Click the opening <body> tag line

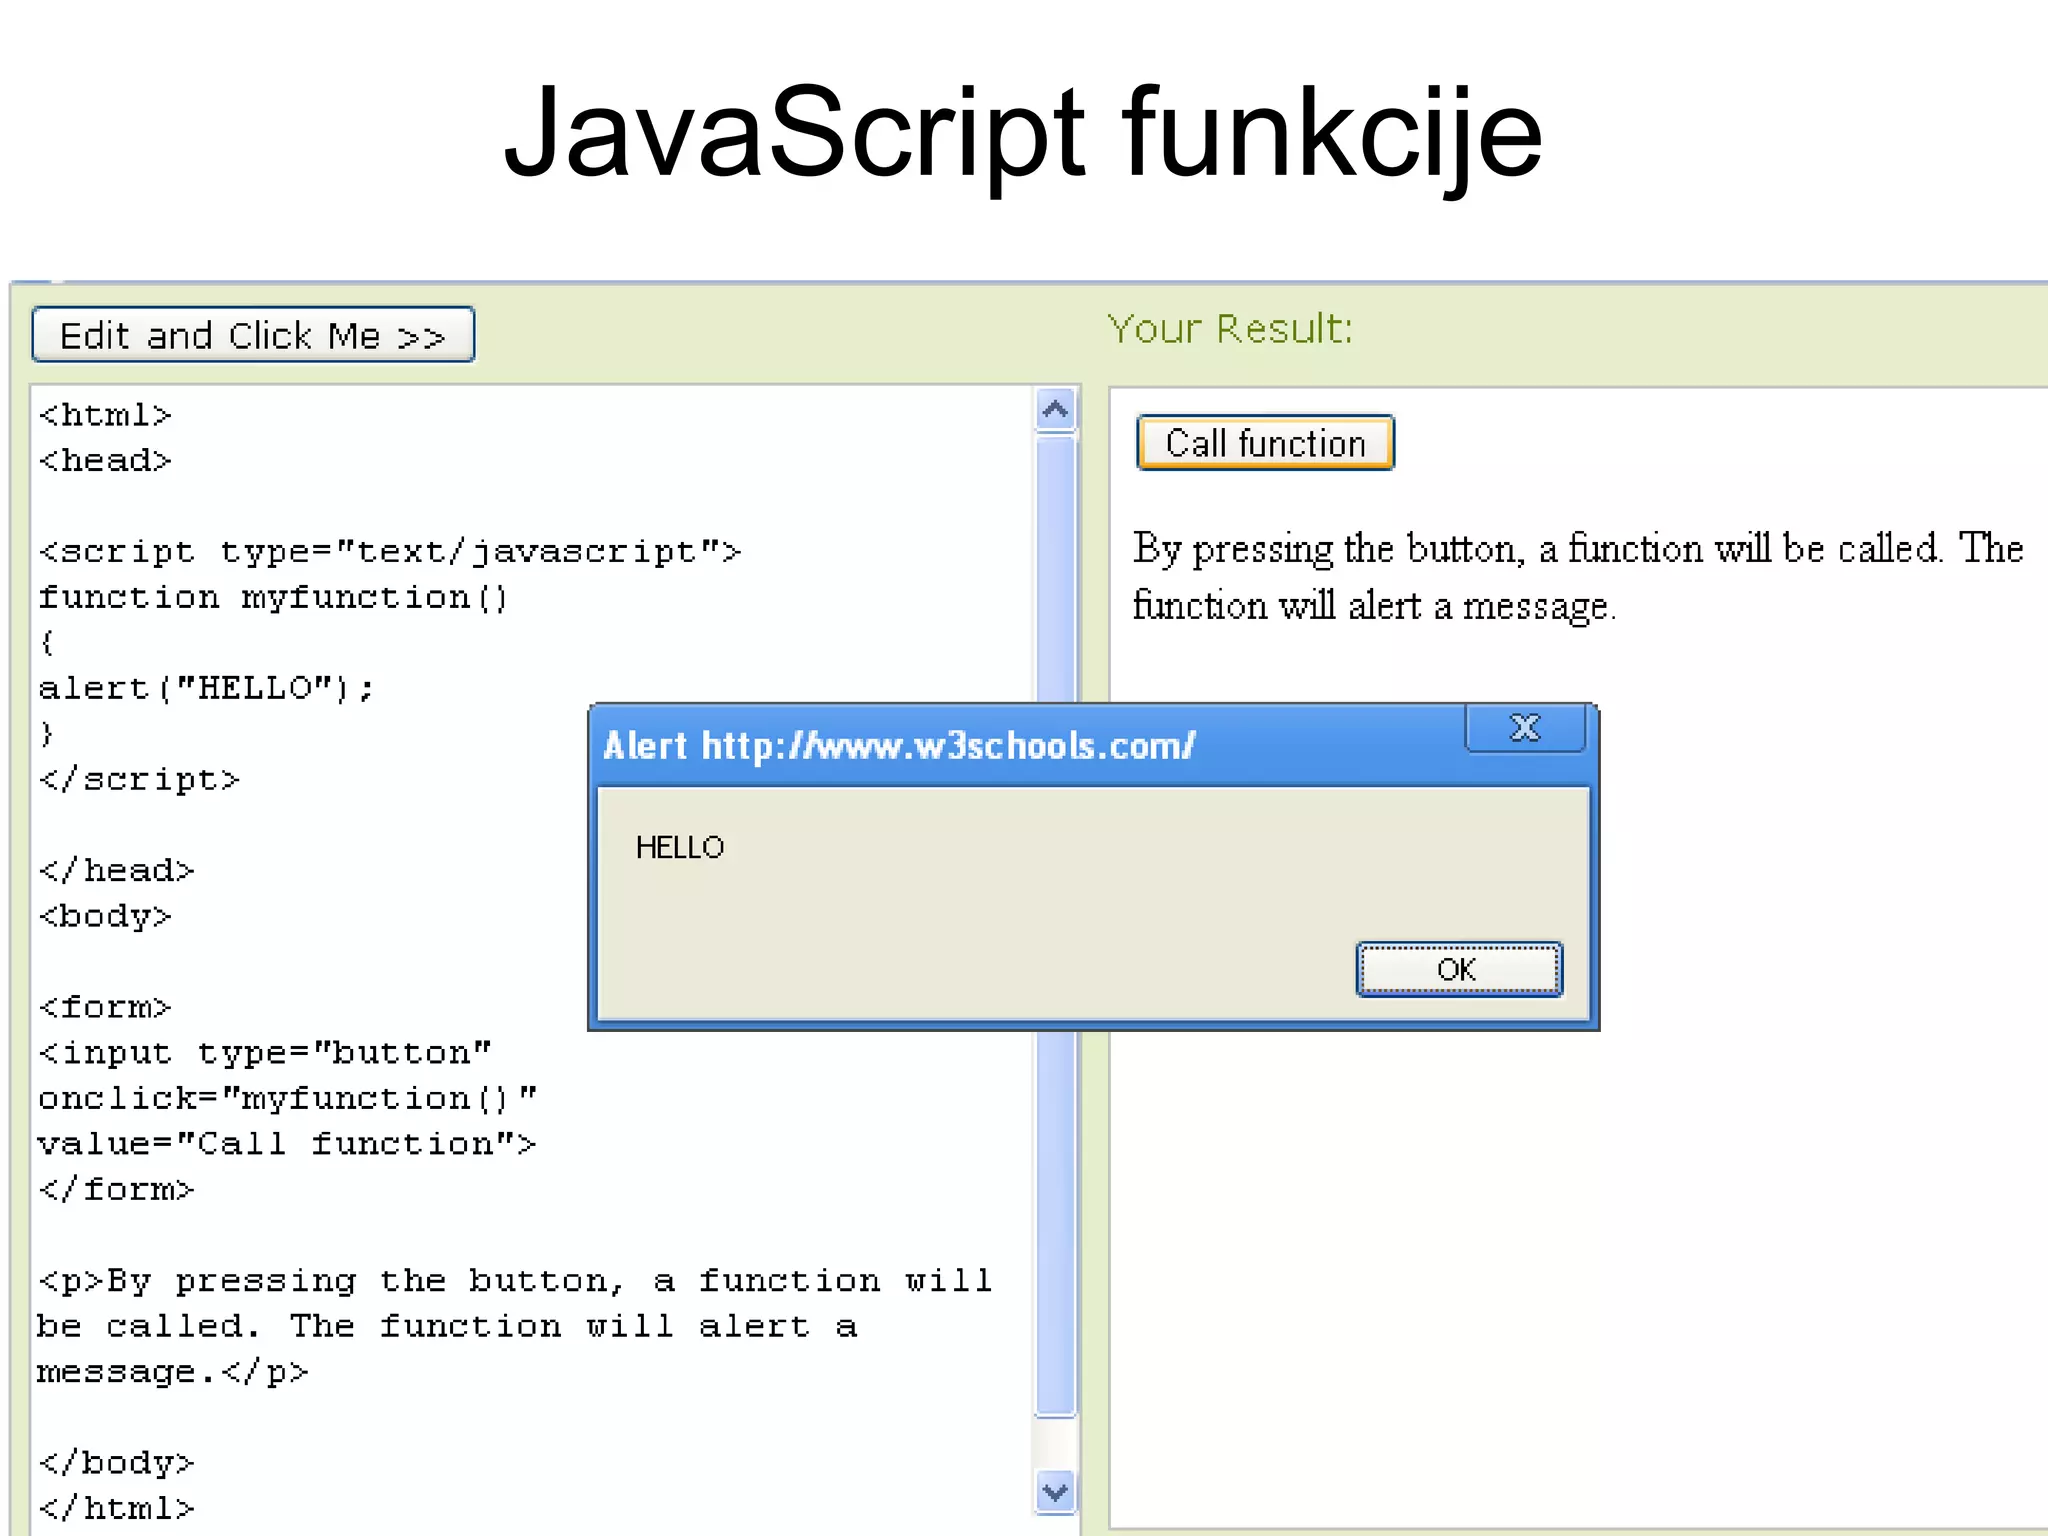pyautogui.click(x=105, y=915)
